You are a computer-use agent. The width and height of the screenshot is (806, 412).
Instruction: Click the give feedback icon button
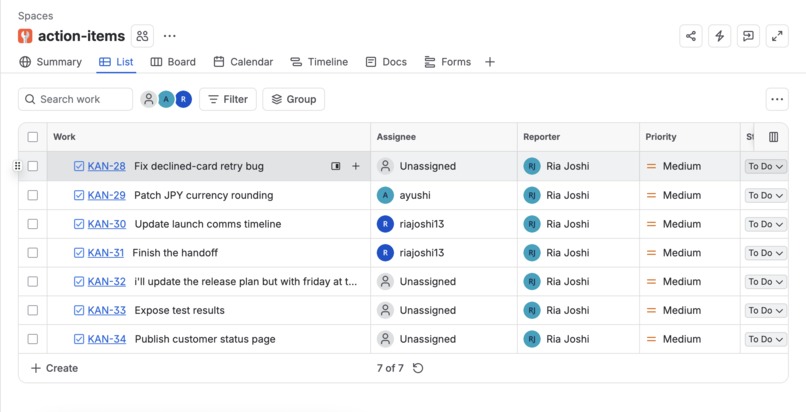point(748,36)
